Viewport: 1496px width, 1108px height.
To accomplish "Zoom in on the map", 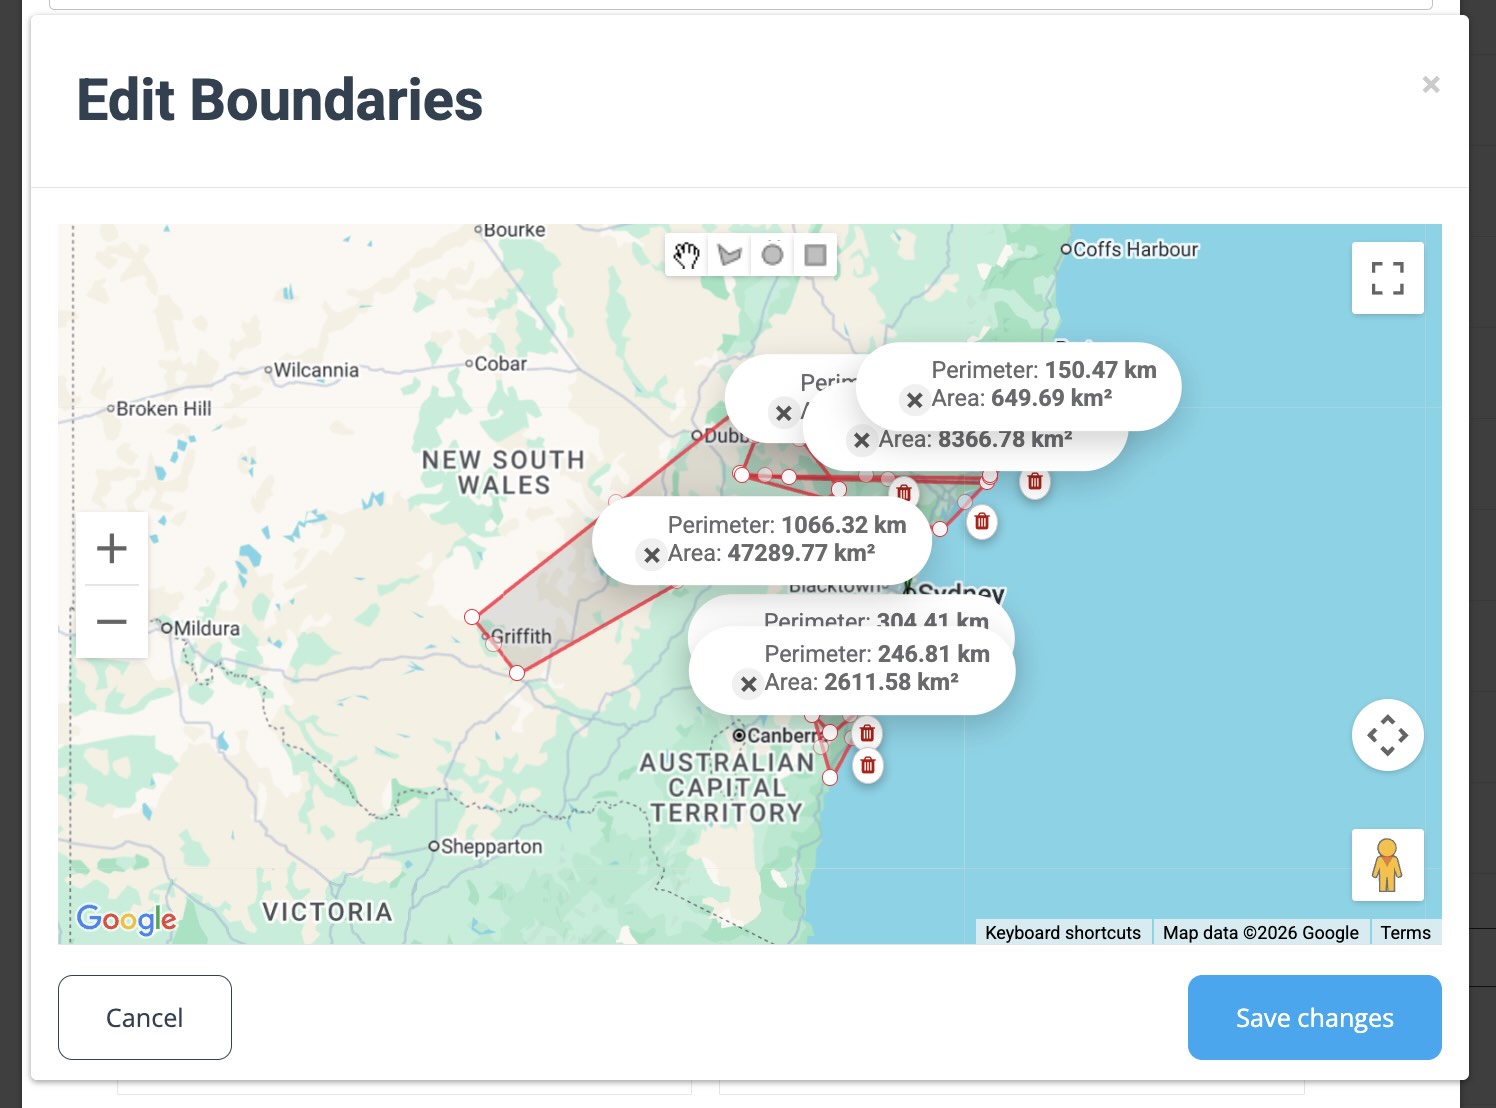I will (x=112, y=548).
